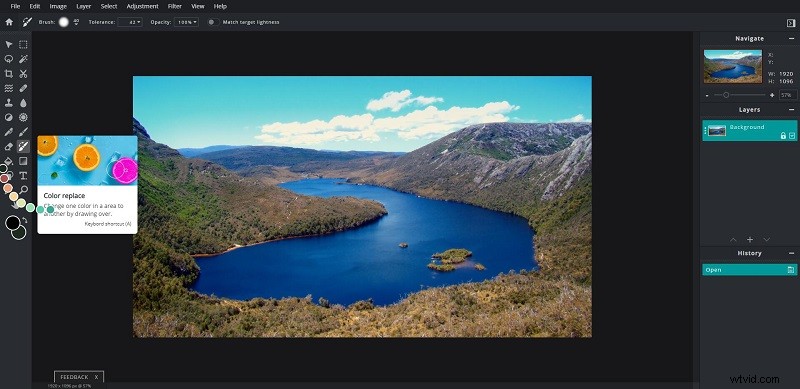Viewport: 800px width, 389px height.
Task: Click the Color replace icon in options bar
Action: [27, 22]
